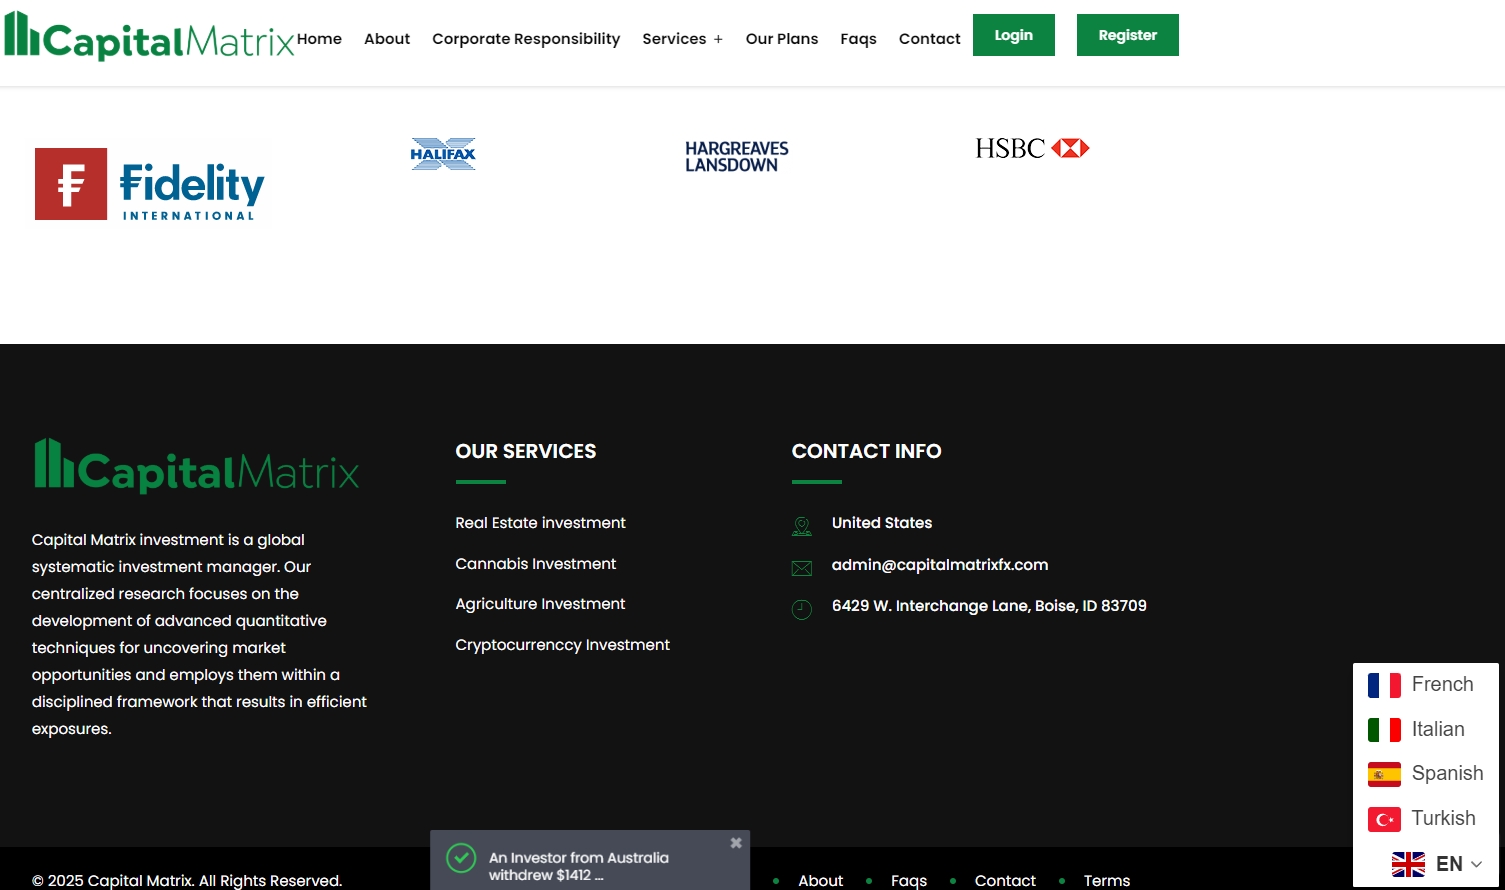Click the UK flag in the language selector
The width and height of the screenshot is (1505, 890).
pyautogui.click(x=1408, y=864)
